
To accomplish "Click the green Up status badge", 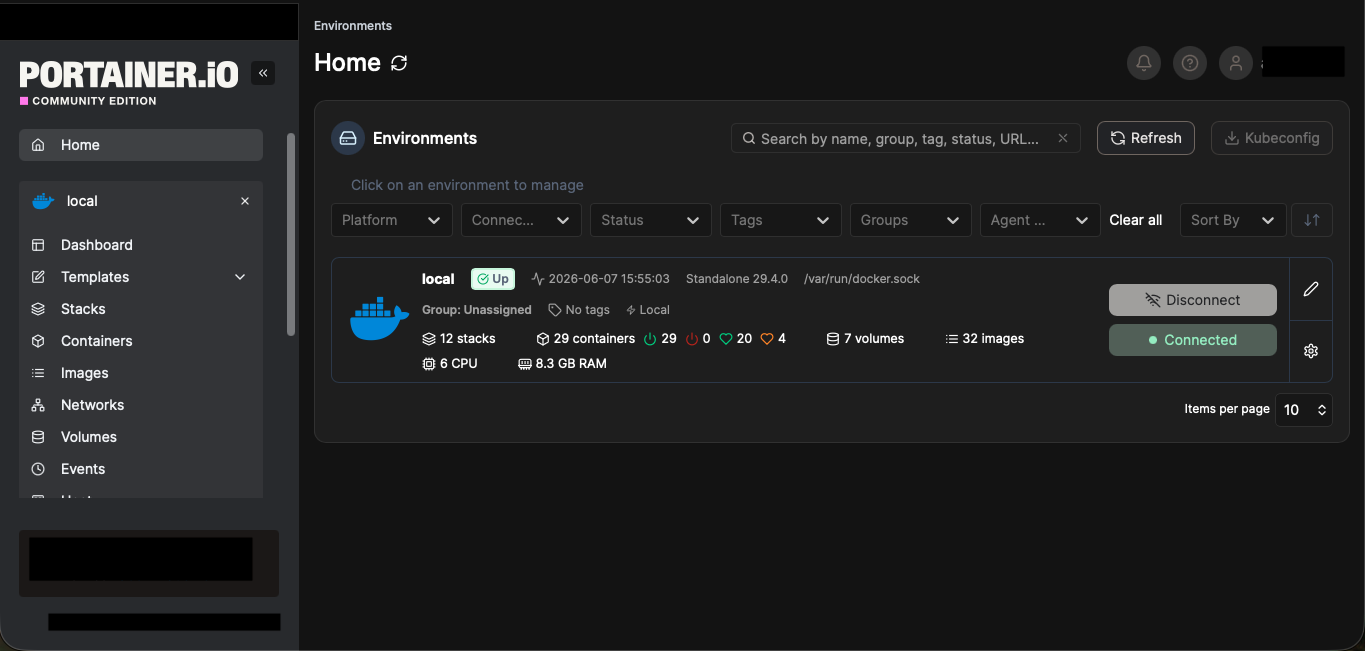I will (x=493, y=279).
